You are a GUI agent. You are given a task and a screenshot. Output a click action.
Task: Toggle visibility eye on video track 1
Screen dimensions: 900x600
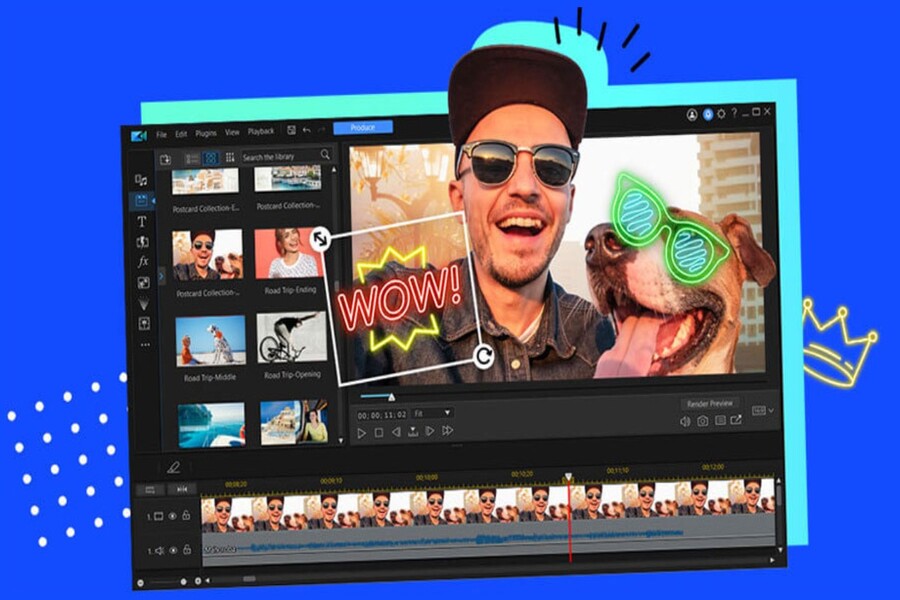tap(172, 516)
